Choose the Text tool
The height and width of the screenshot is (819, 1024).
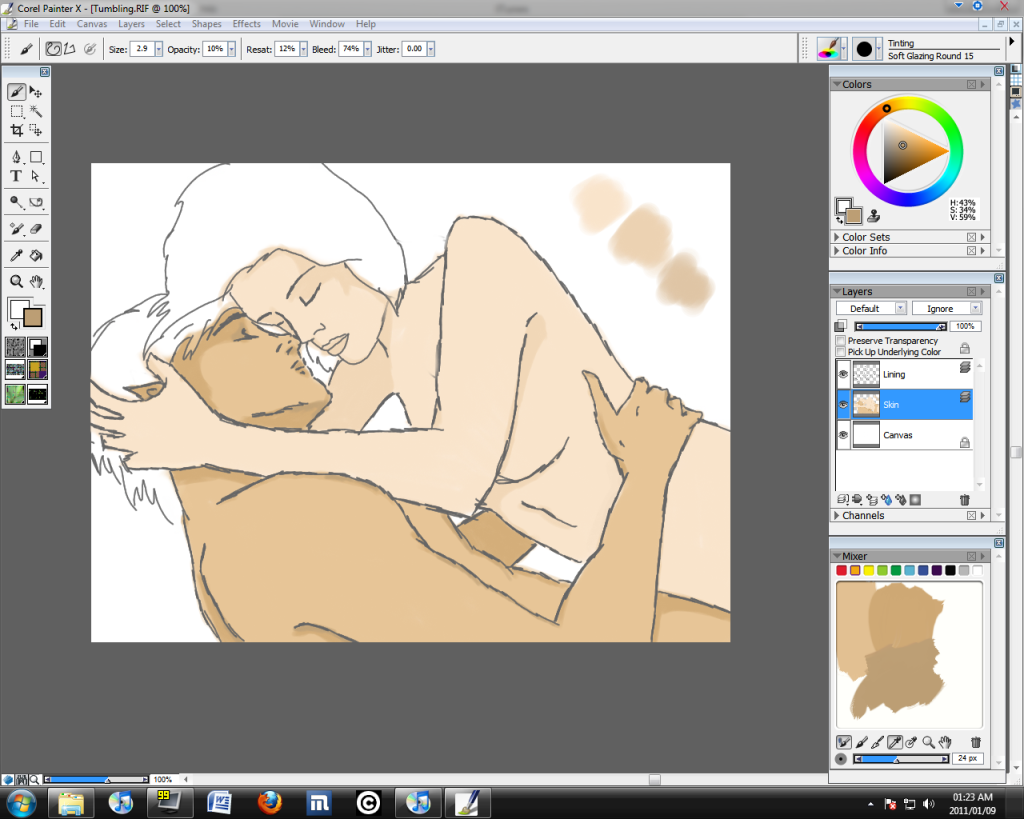17,176
